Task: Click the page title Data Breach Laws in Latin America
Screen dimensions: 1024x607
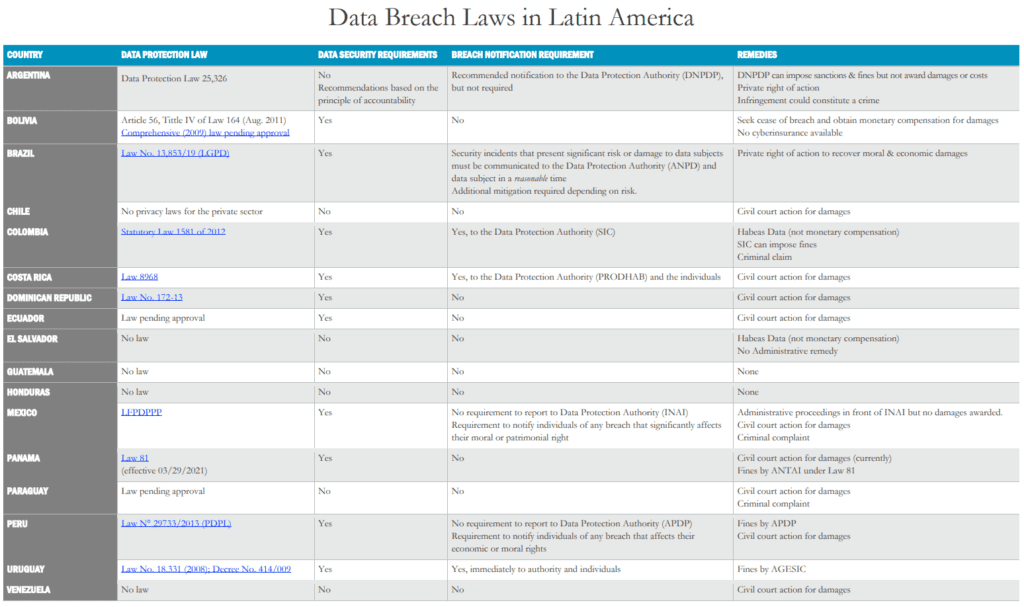Action: pos(511,19)
